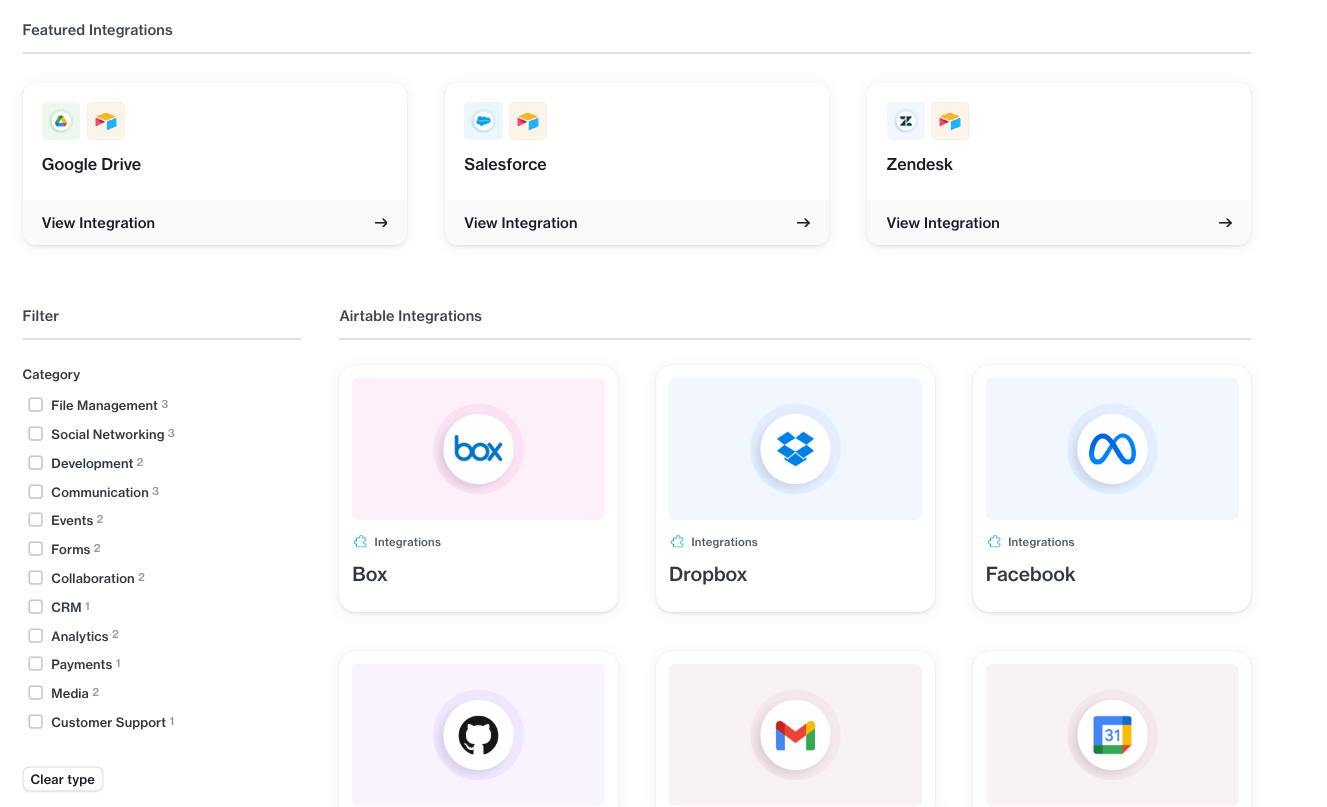The width and height of the screenshot is (1327, 807).
Task: Open the Dropbox integration title
Action: point(708,574)
